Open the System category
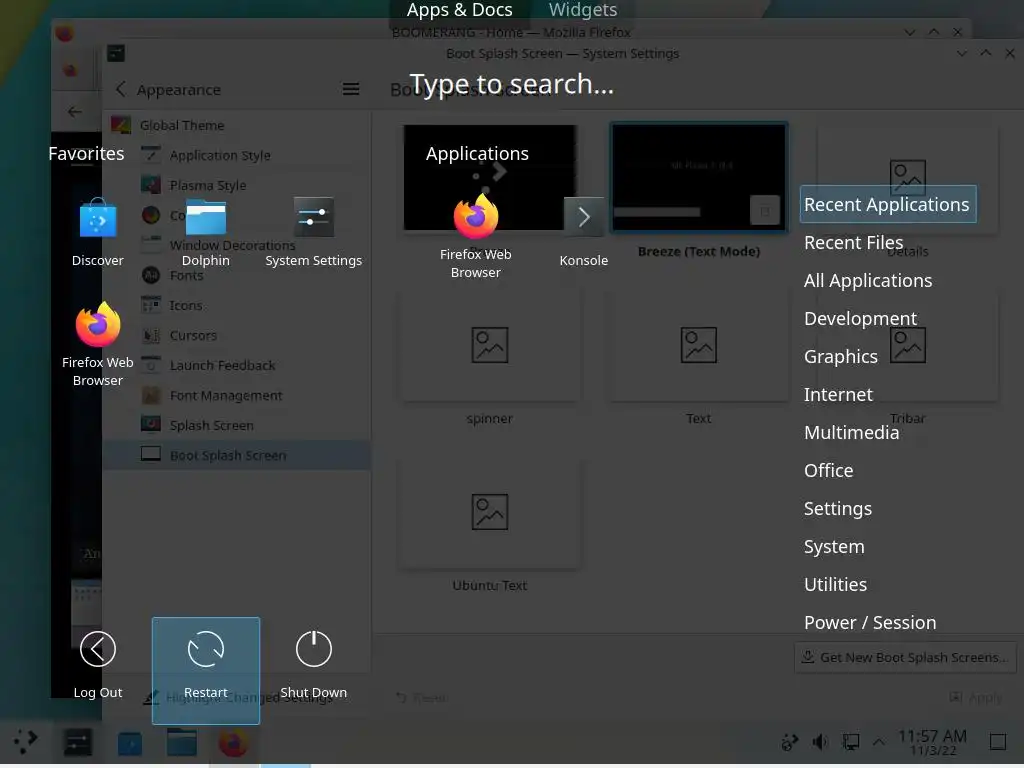Viewport: 1024px width, 768px height. [x=834, y=546]
